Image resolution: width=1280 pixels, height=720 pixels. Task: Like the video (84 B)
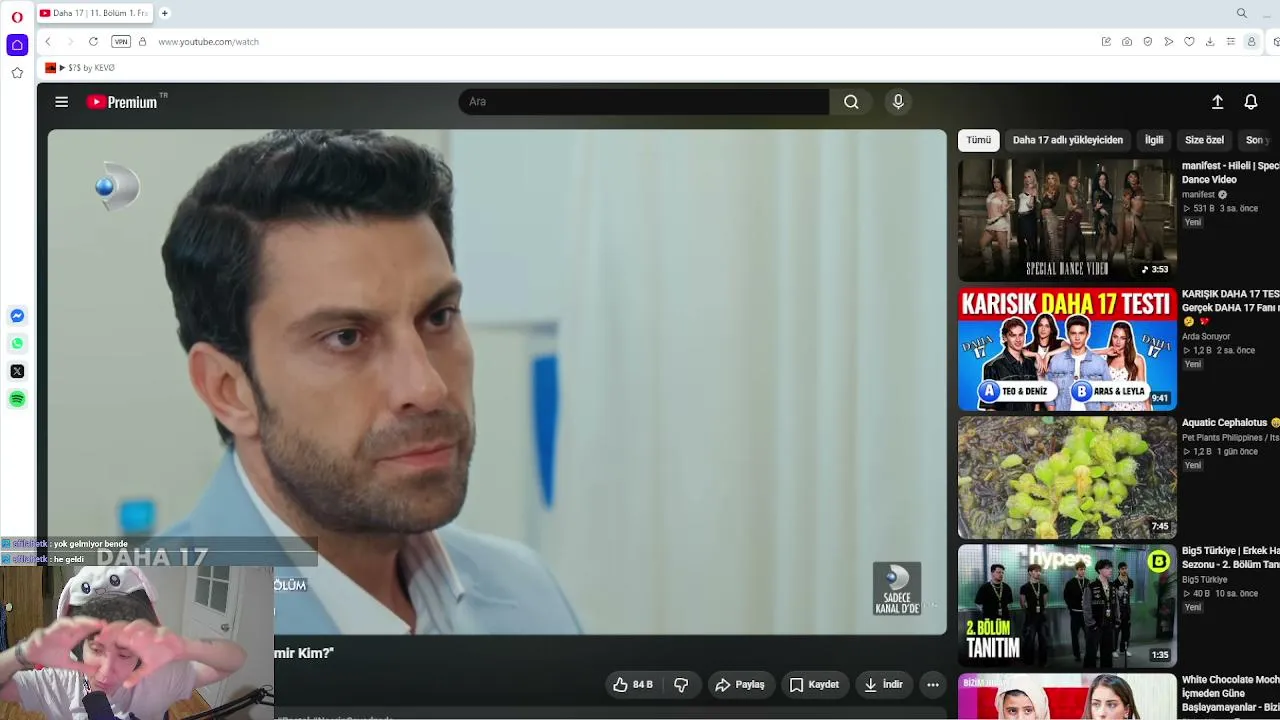tap(633, 685)
